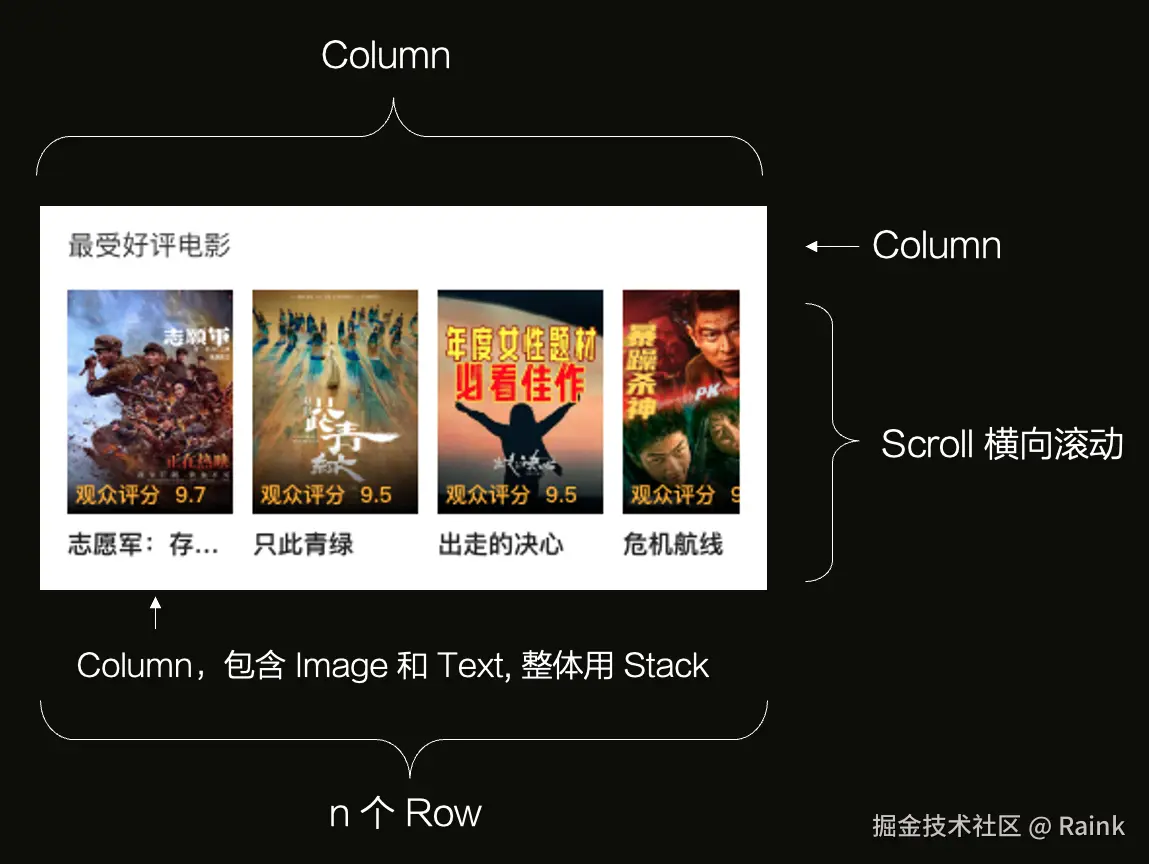The width and height of the screenshot is (1149, 864).
Task: Open the 只此青绿 movie poster thumbnail
Action: 335,402
